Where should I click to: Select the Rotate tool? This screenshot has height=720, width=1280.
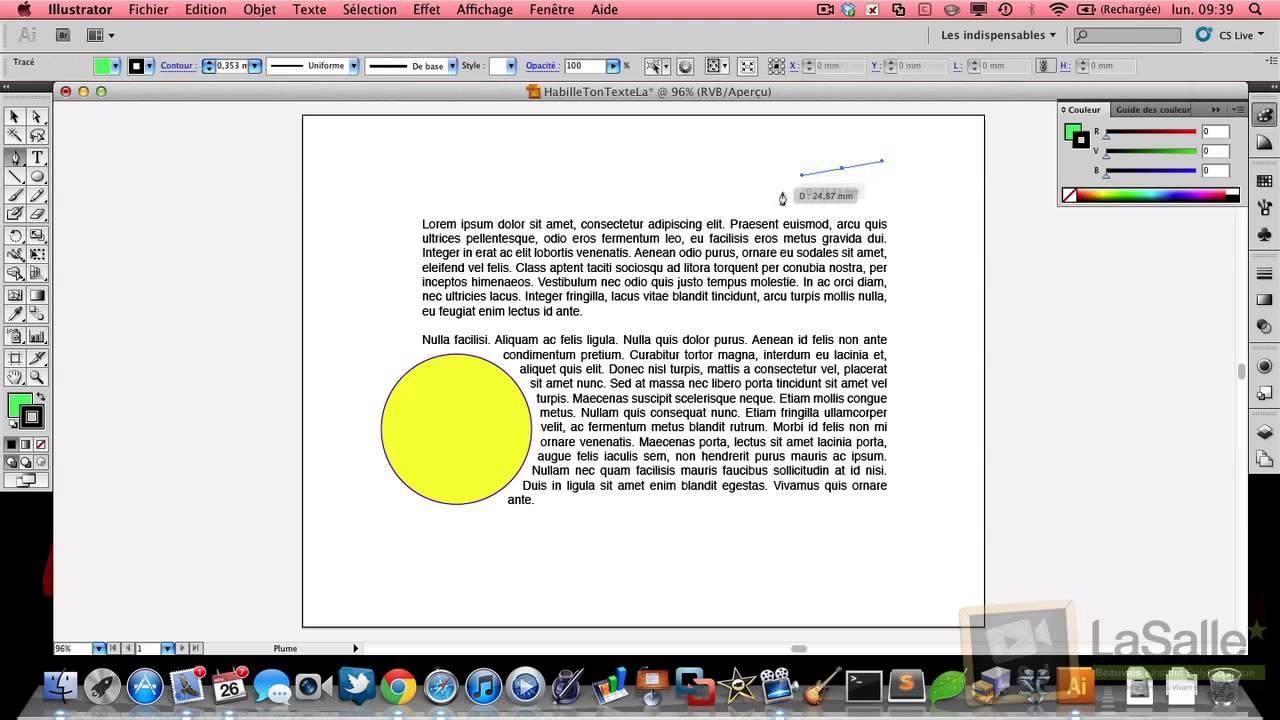15,236
